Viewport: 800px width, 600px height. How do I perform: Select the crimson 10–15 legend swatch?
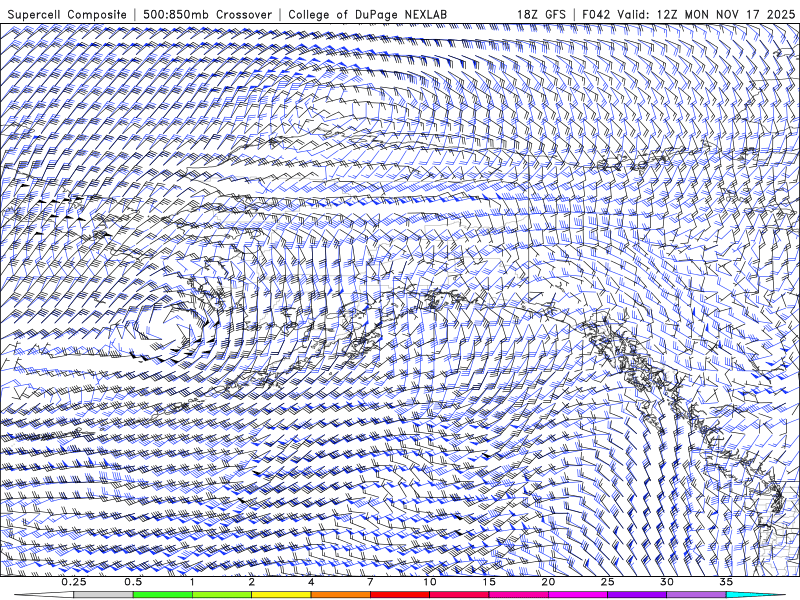pyautogui.click(x=459, y=595)
